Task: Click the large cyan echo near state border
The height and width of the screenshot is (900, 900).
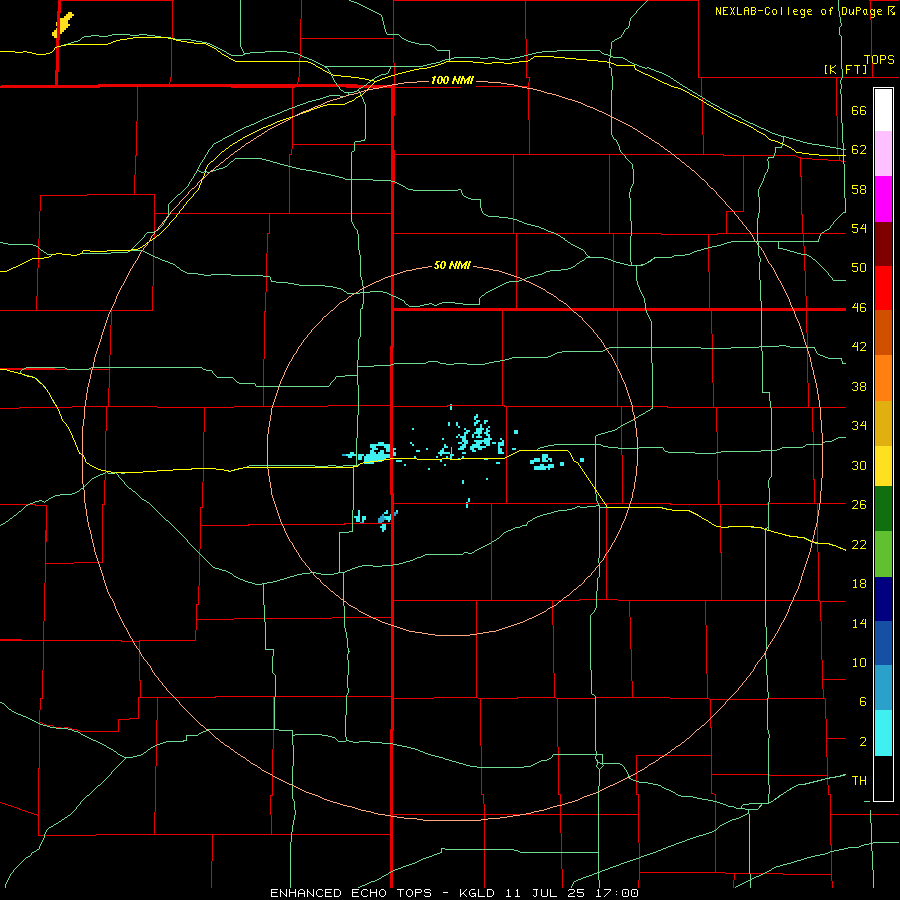Action: coord(376,452)
